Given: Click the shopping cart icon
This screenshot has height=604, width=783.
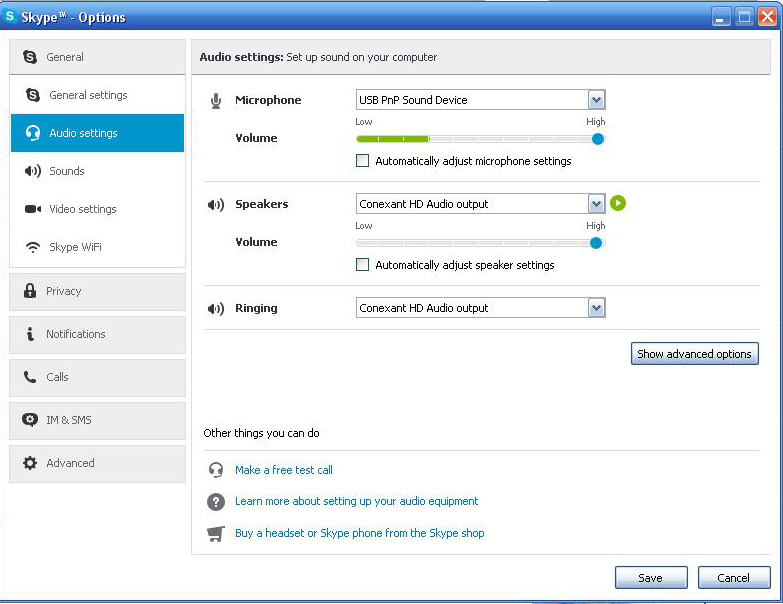Looking at the screenshot, I should pyautogui.click(x=216, y=534).
